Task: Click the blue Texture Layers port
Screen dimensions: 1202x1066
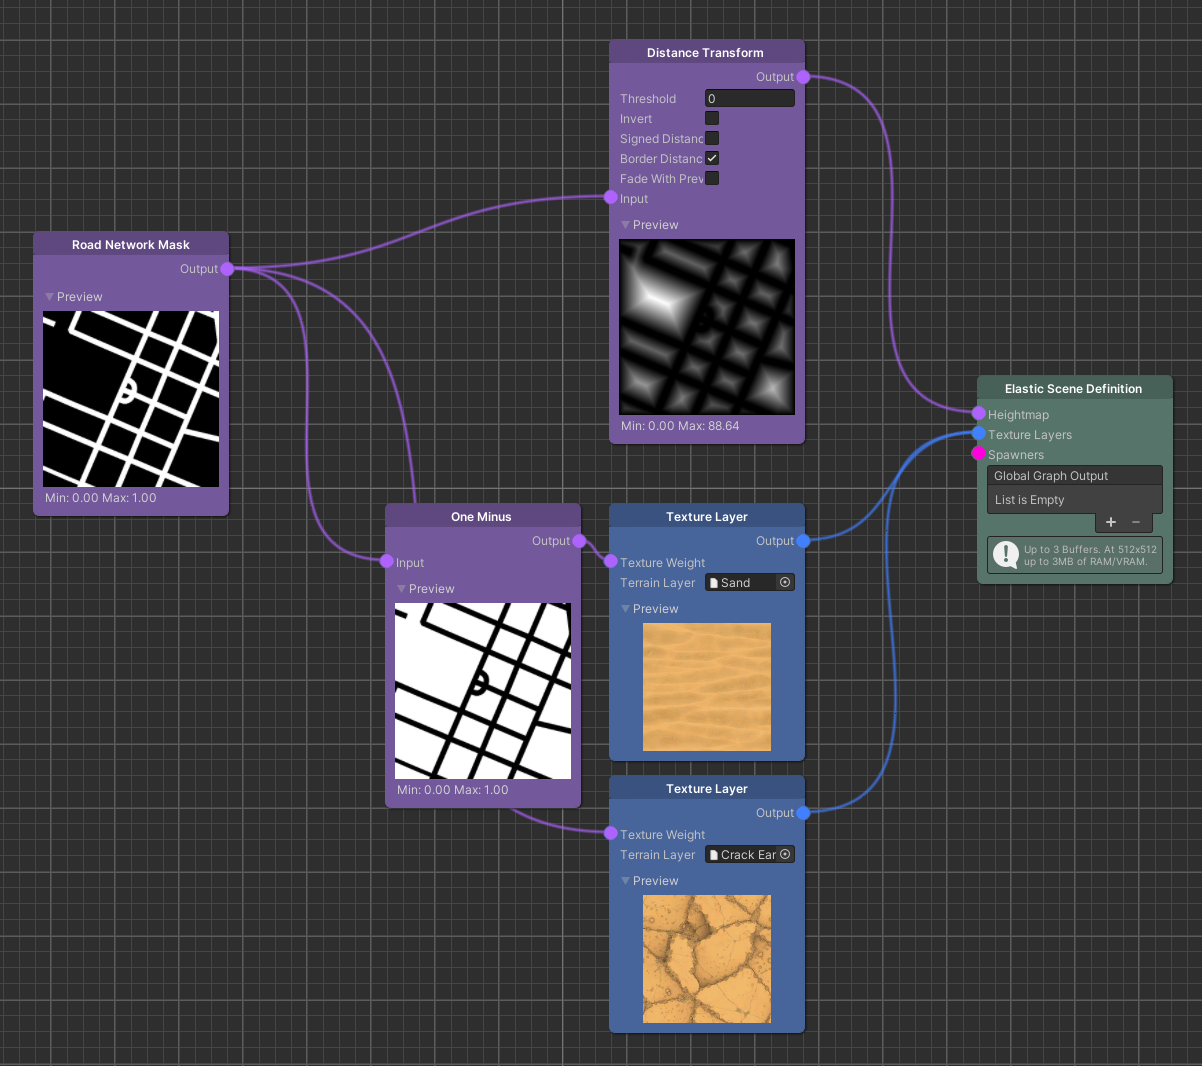Action: coord(978,434)
